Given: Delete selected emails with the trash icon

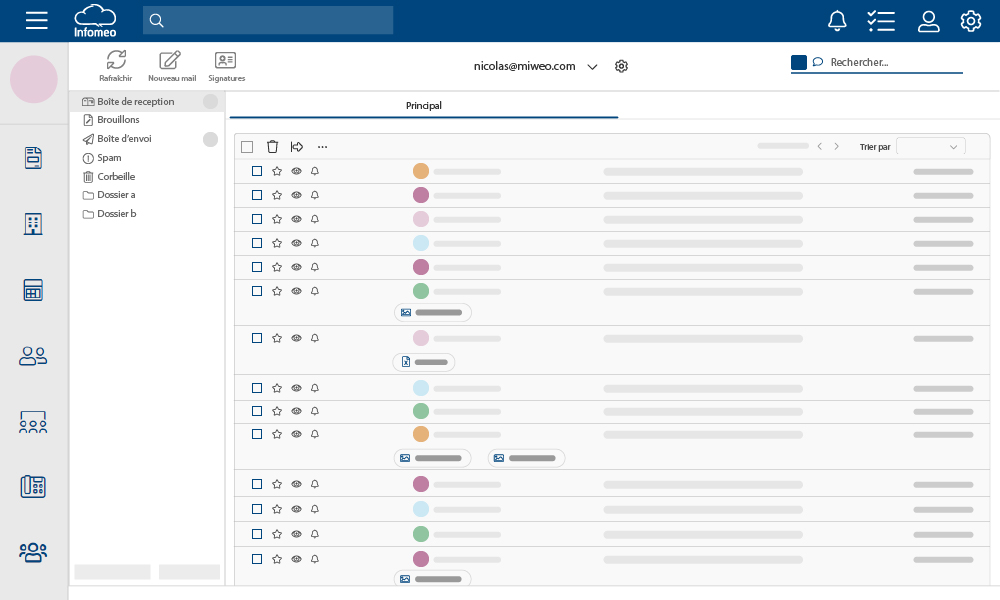Looking at the screenshot, I should coord(273,146).
